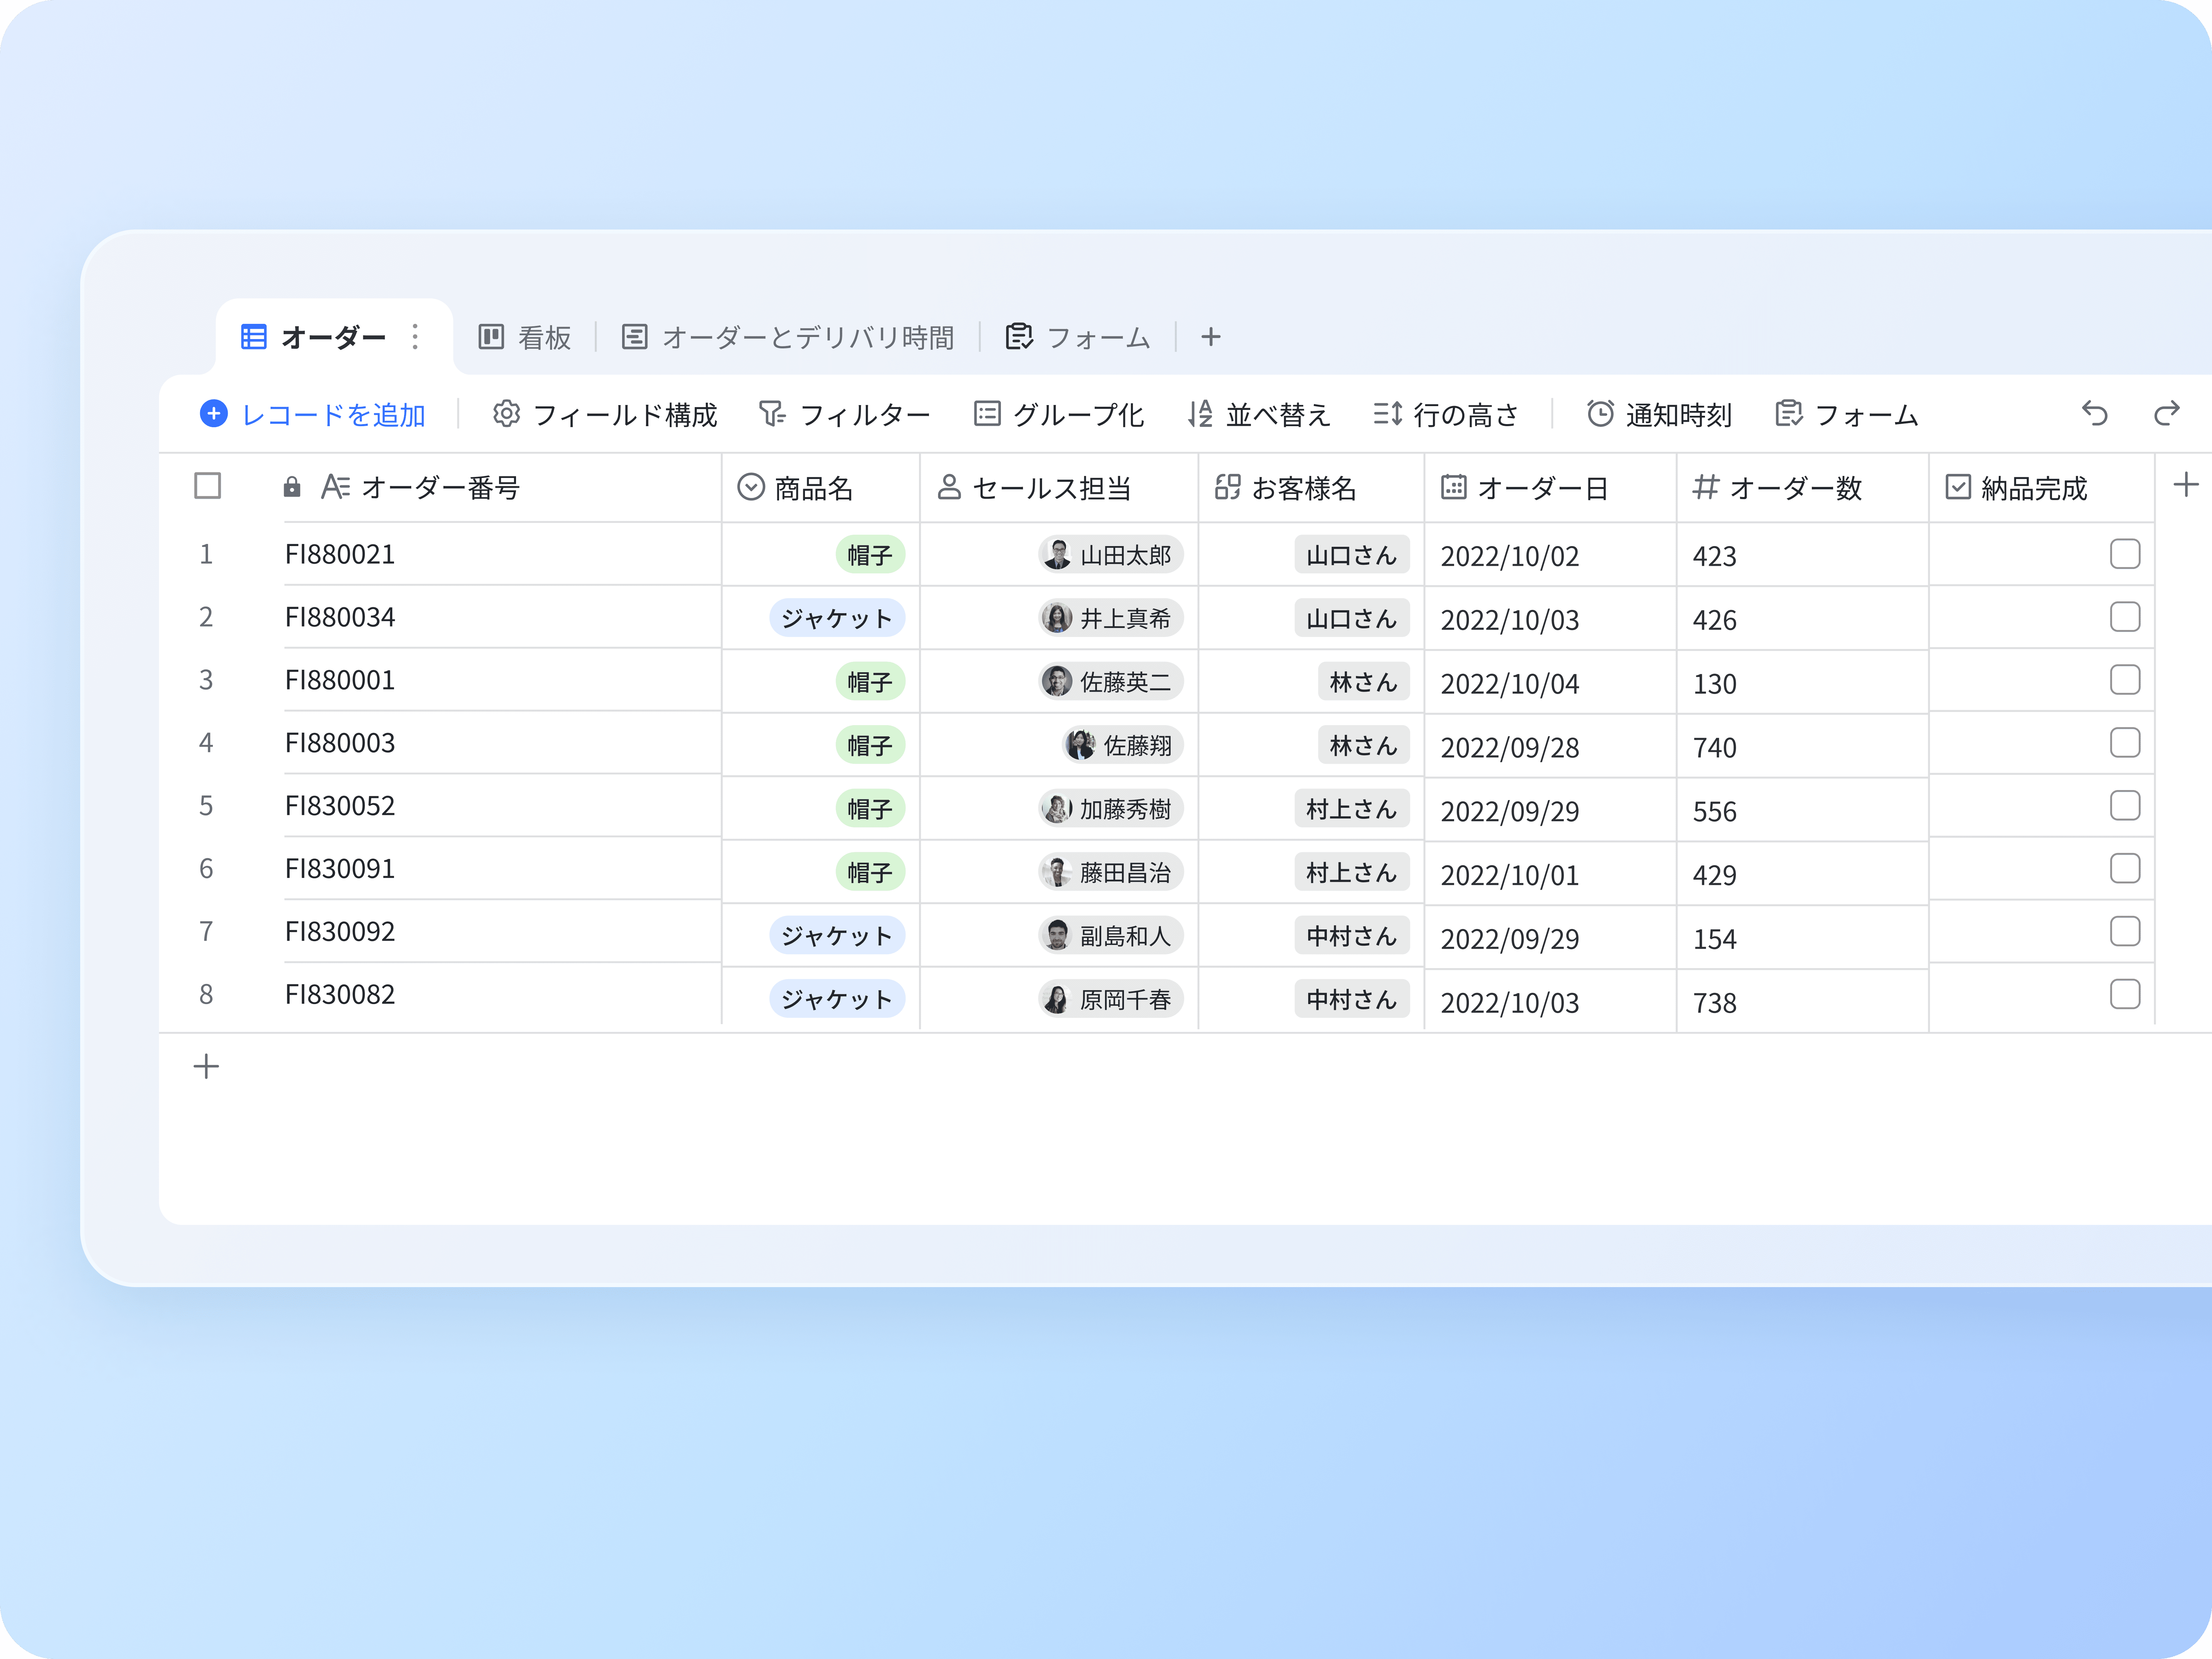Adjust 行の高さ row height
2212x1659 pixels.
(x=1446, y=414)
